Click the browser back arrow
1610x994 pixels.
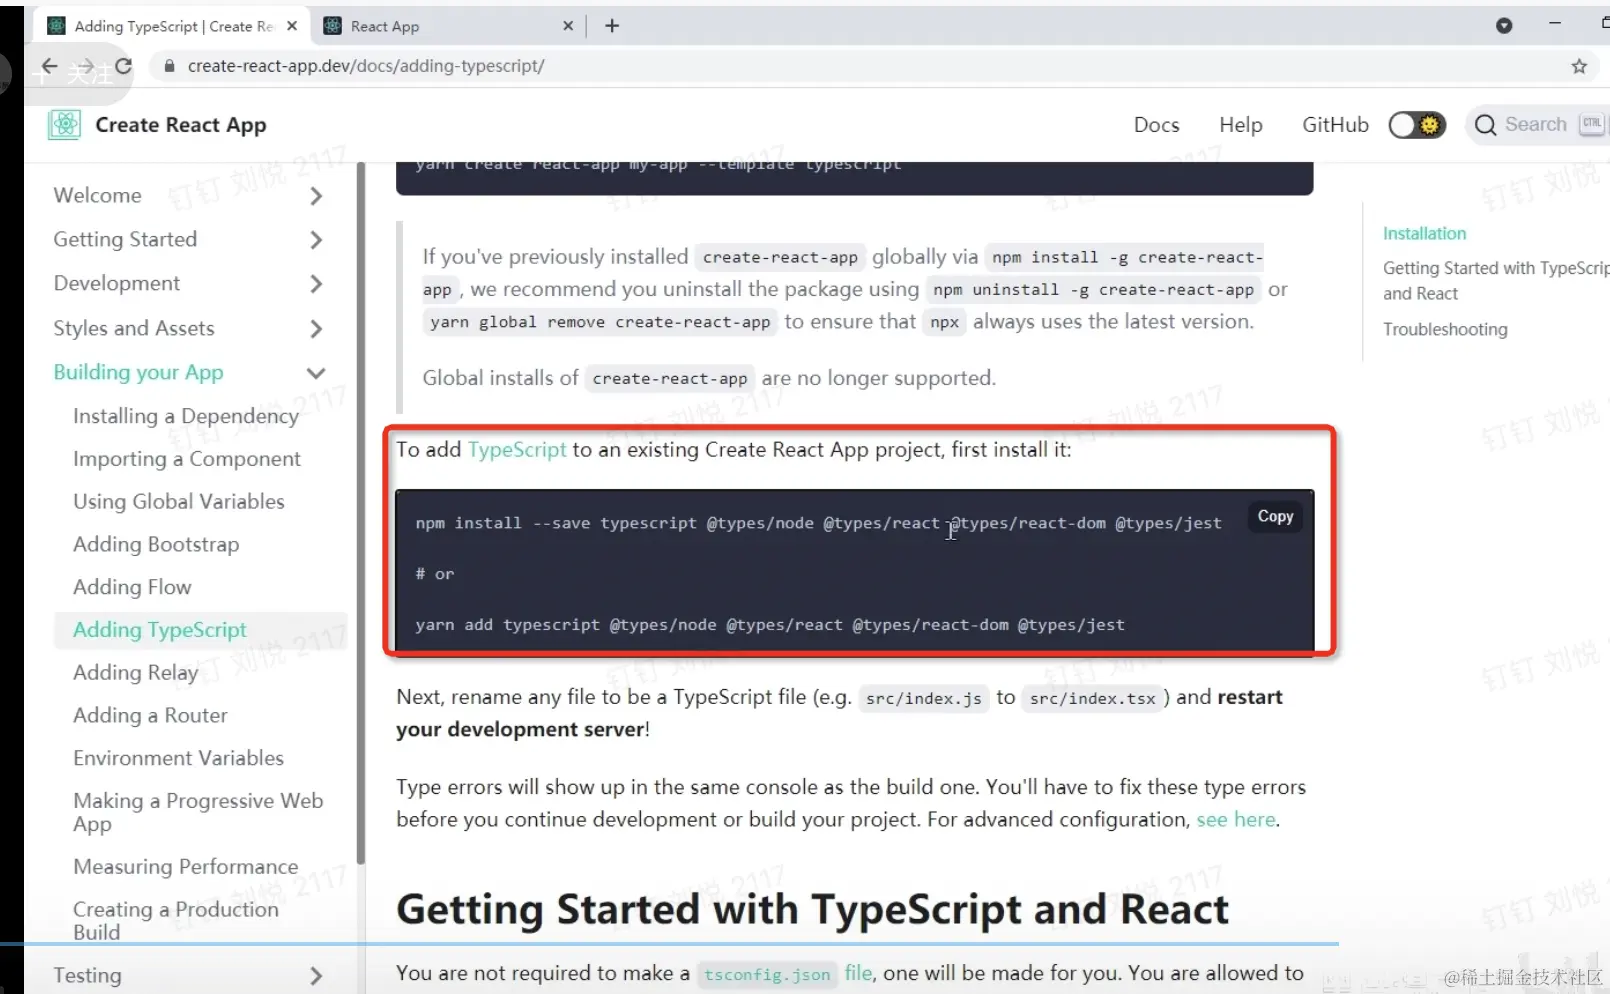click(49, 66)
